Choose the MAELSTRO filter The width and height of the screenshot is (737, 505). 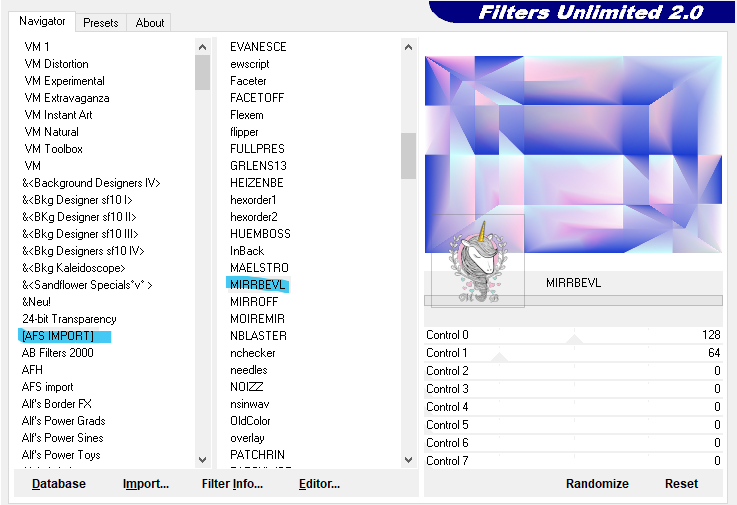[259, 268]
